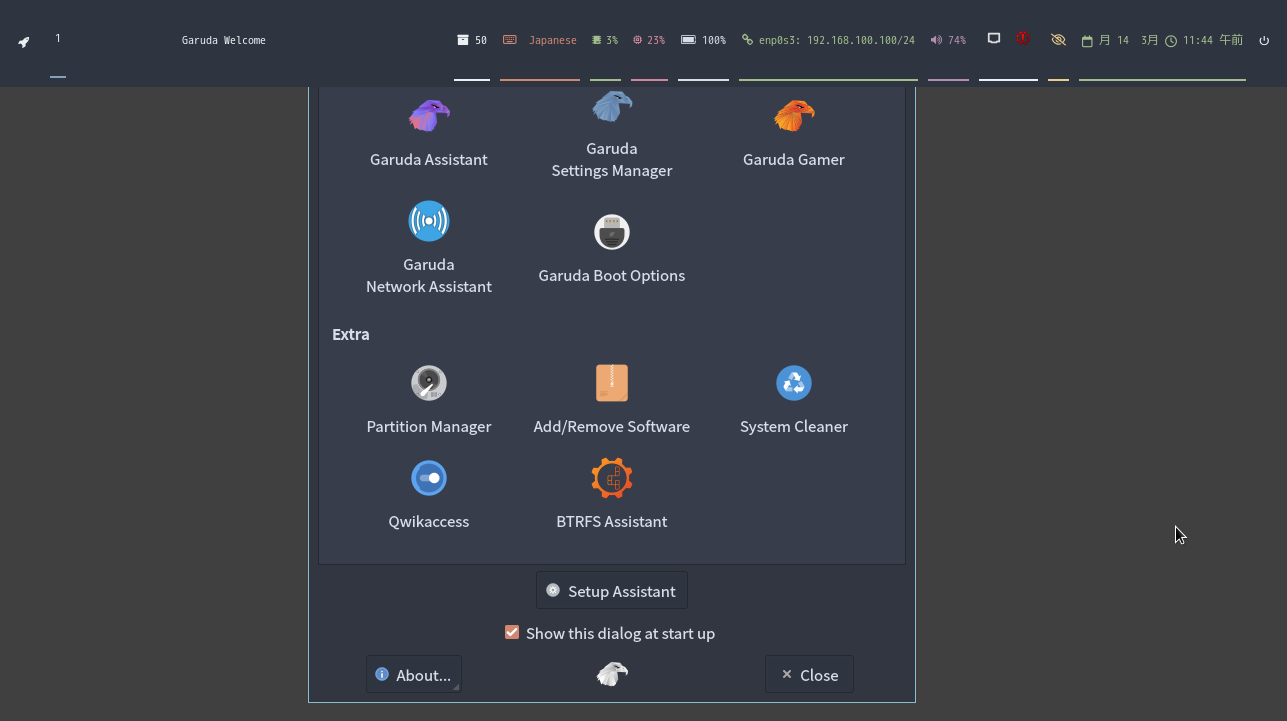Screen dimensions: 1287x721
Task: Open Partition Manager disk icon
Action: pyautogui.click(x=429, y=383)
